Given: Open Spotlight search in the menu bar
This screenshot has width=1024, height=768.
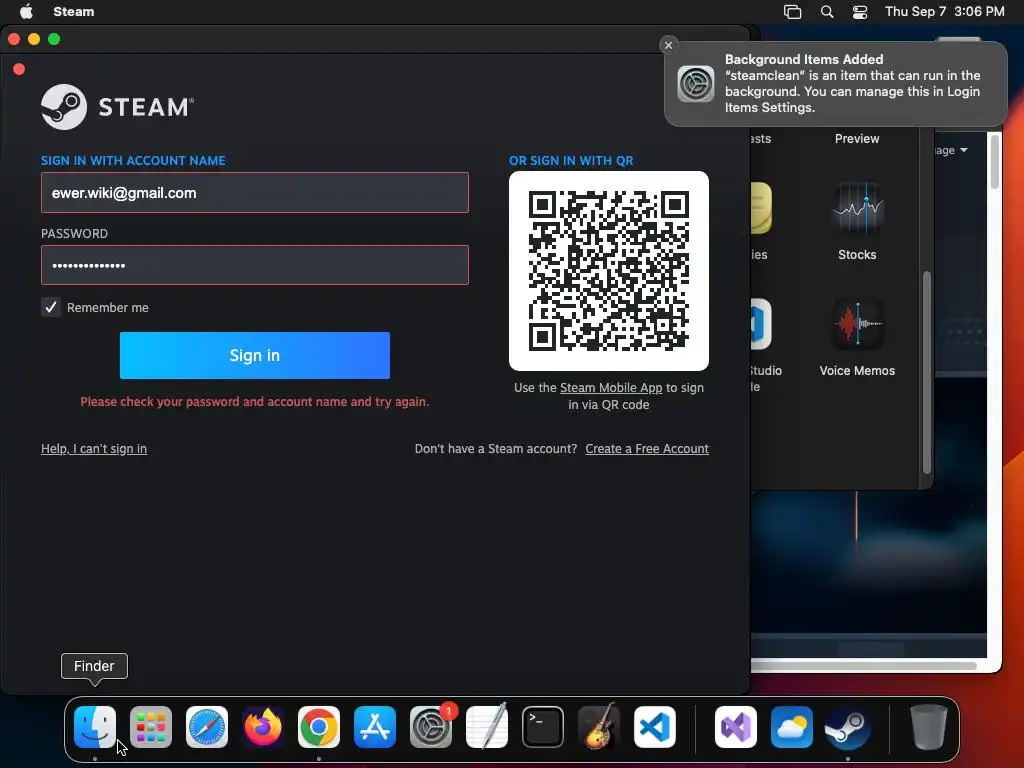Looking at the screenshot, I should coord(827,12).
